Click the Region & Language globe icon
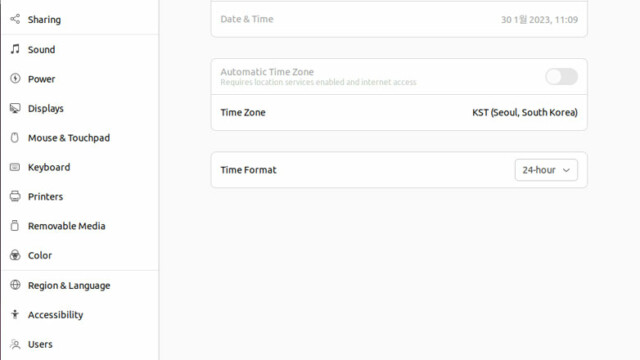The height and width of the screenshot is (360, 640). click(15, 285)
